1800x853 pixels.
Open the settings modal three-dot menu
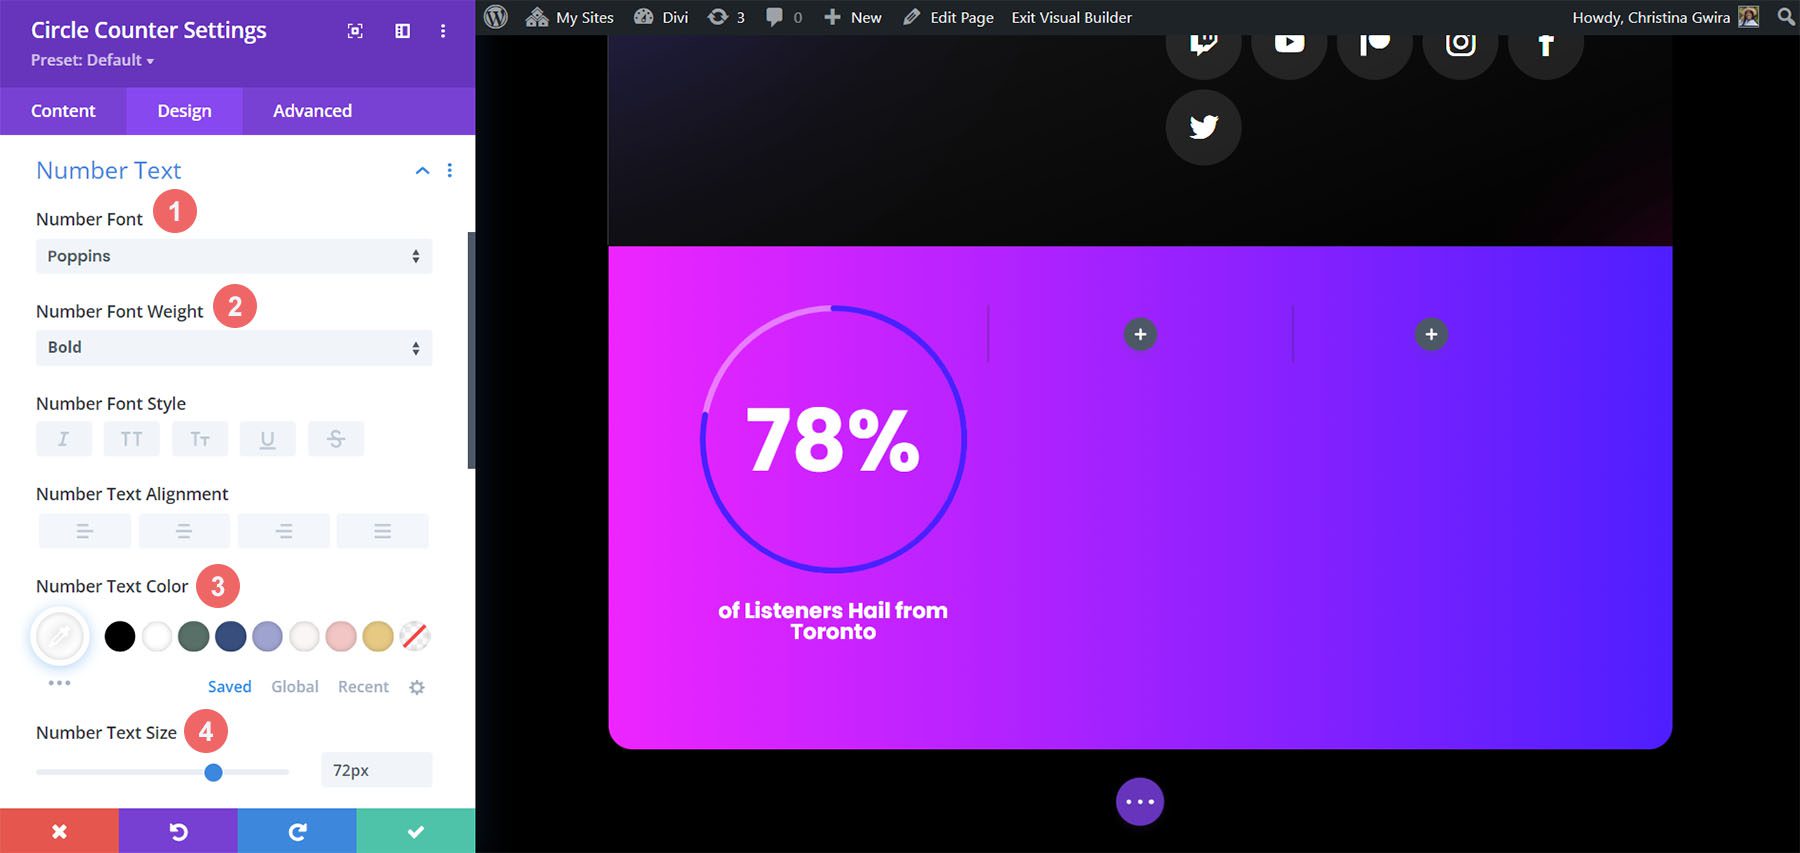(x=443, y=31)
